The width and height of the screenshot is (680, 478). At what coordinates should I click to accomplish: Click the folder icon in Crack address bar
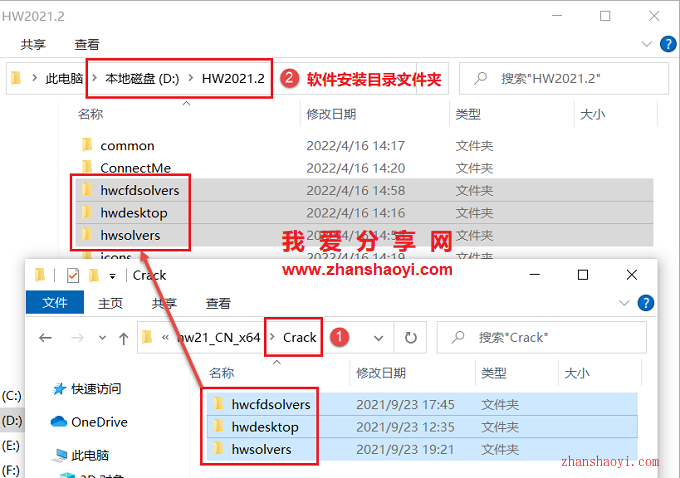147,337
